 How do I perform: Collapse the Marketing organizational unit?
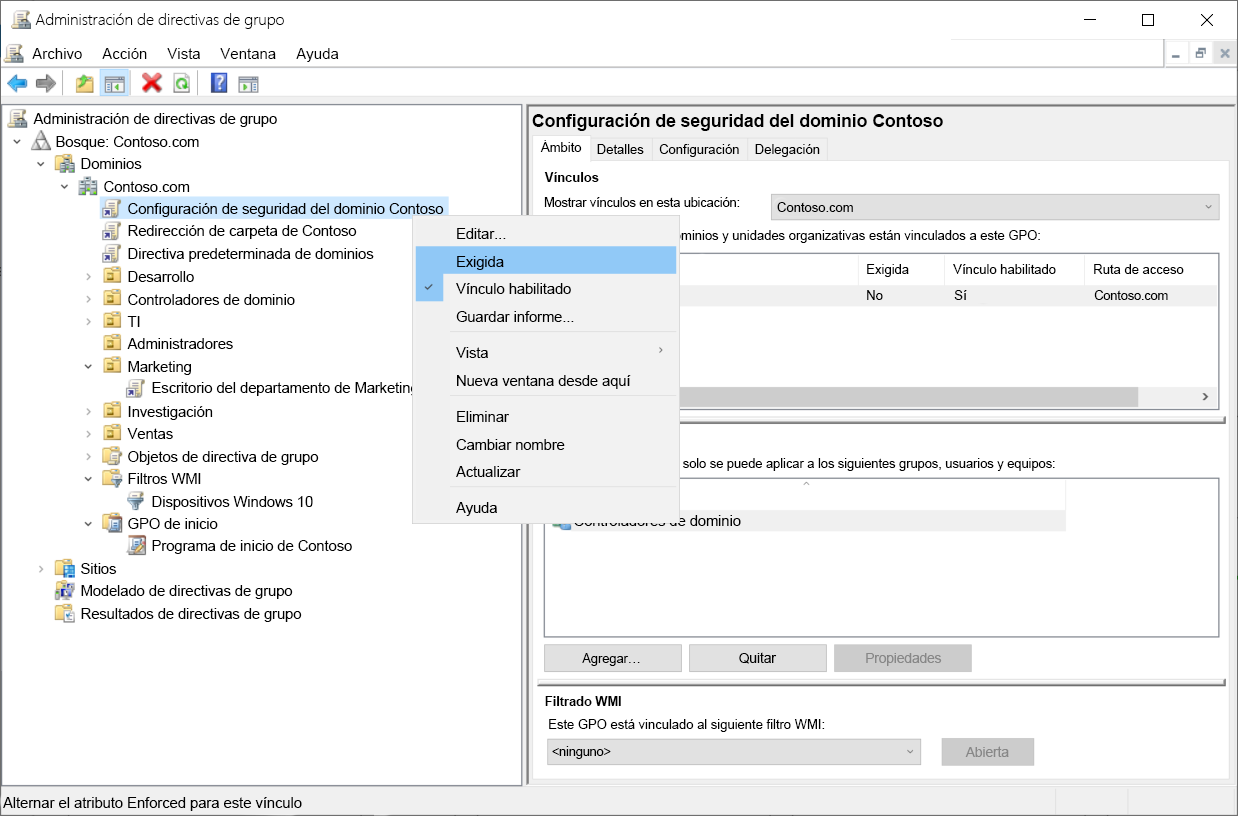point(88,367)
